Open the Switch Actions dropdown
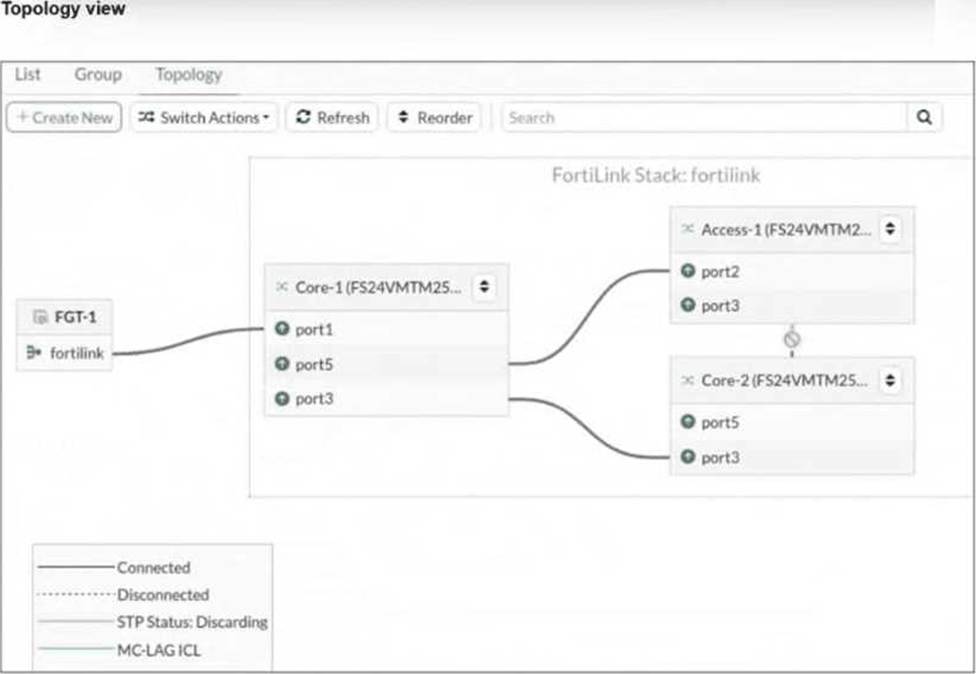 tap(205, 117)
